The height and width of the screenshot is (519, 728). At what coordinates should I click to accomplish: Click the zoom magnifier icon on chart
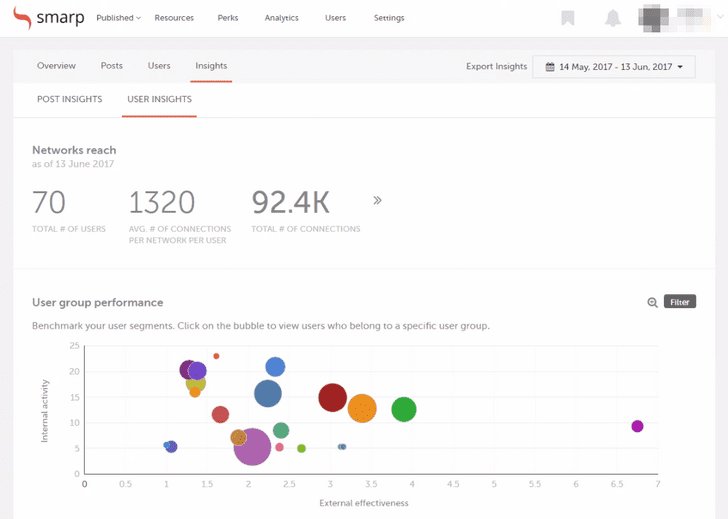click(x=652, y=302)
